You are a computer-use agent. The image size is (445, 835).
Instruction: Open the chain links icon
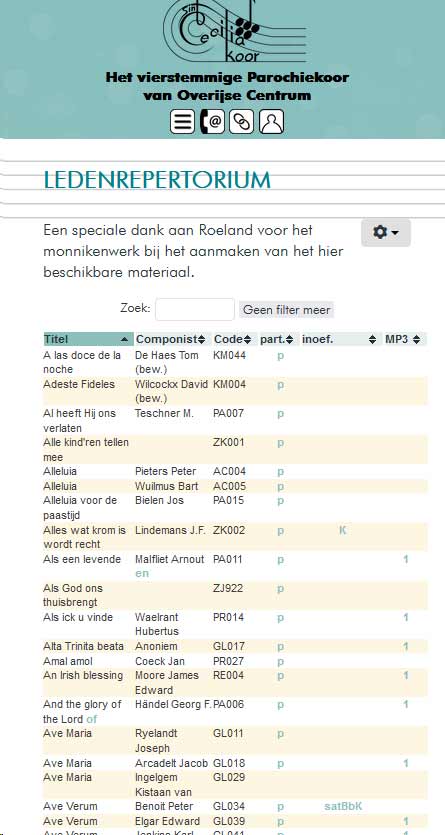242,122
